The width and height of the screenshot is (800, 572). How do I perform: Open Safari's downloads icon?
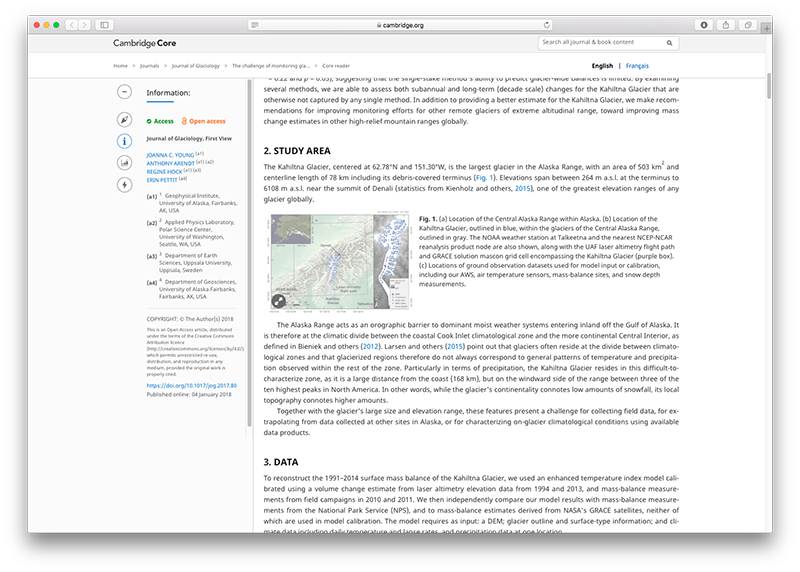point(704,24)
